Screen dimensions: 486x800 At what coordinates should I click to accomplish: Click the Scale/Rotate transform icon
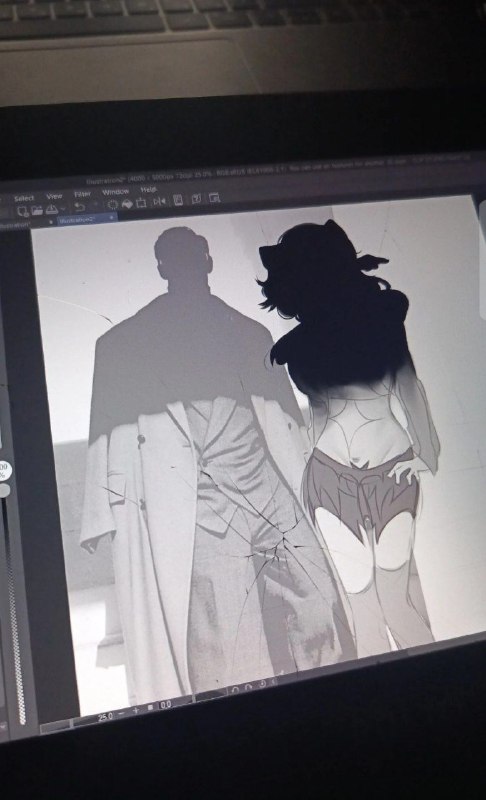click(x=141, y=203)
